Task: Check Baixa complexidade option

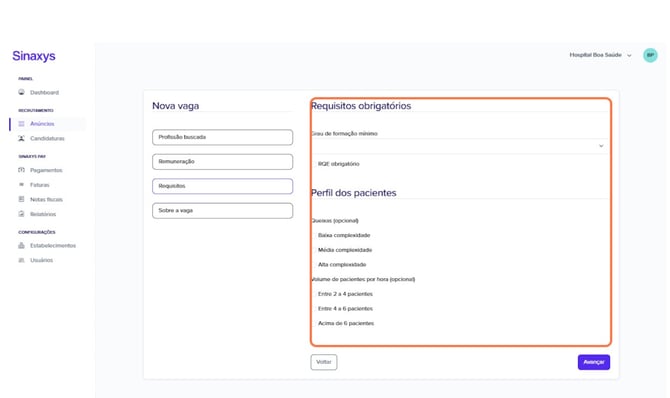Action: pyautogui.click(x=341, y=235)
